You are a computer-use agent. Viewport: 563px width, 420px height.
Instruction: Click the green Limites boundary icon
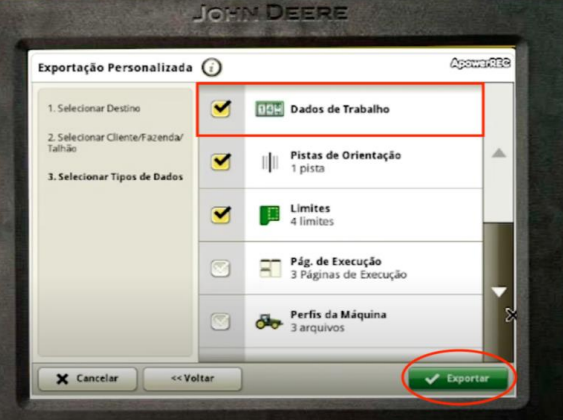pos(269,215)
